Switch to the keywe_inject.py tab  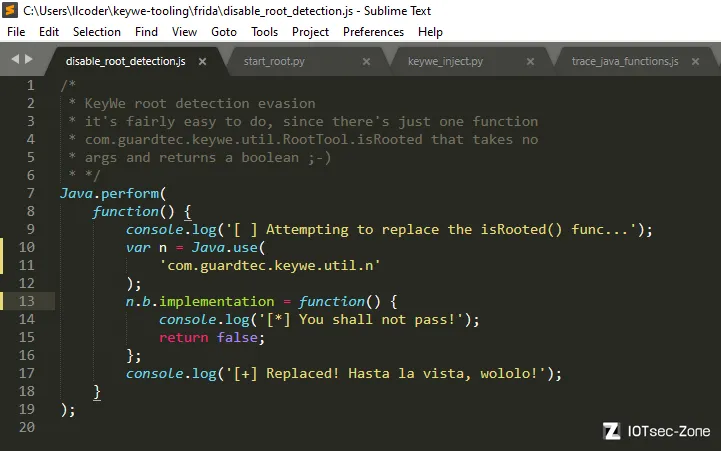(x=446, y=61)
